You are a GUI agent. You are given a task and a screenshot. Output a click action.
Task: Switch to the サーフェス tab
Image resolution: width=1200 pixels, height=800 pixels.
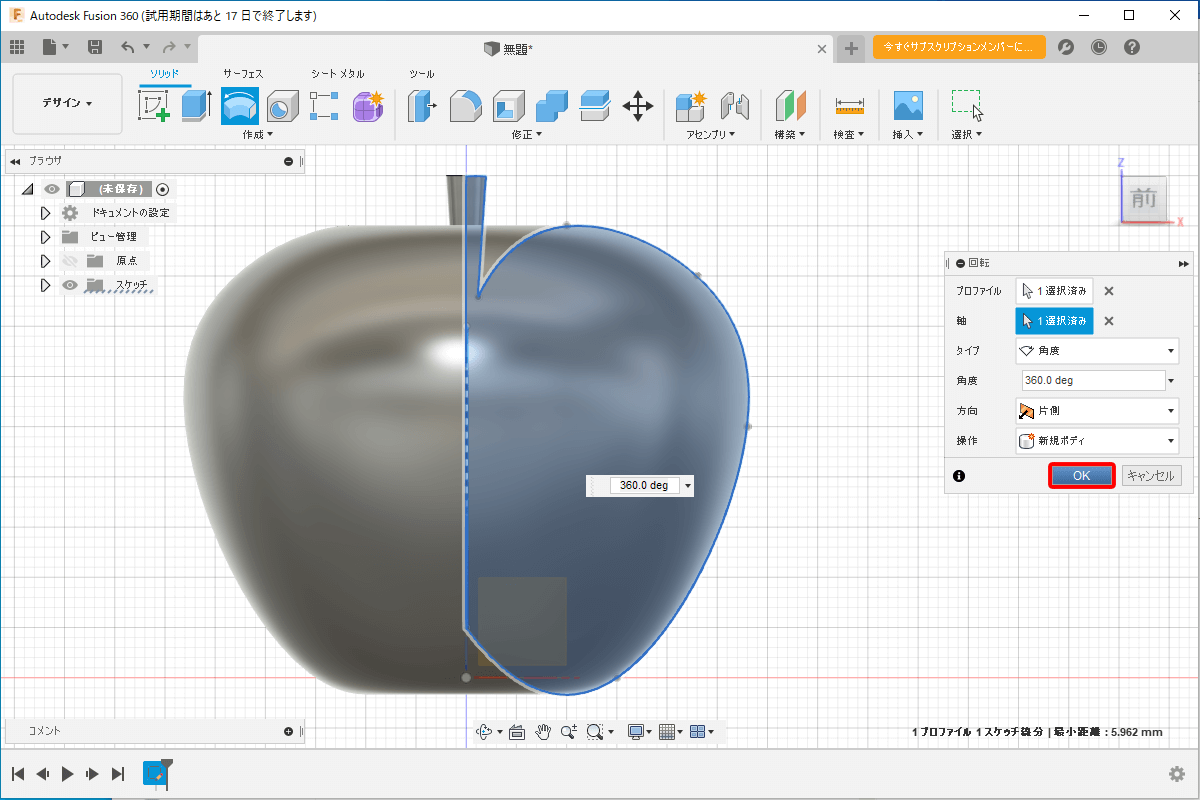click(244, 74)
